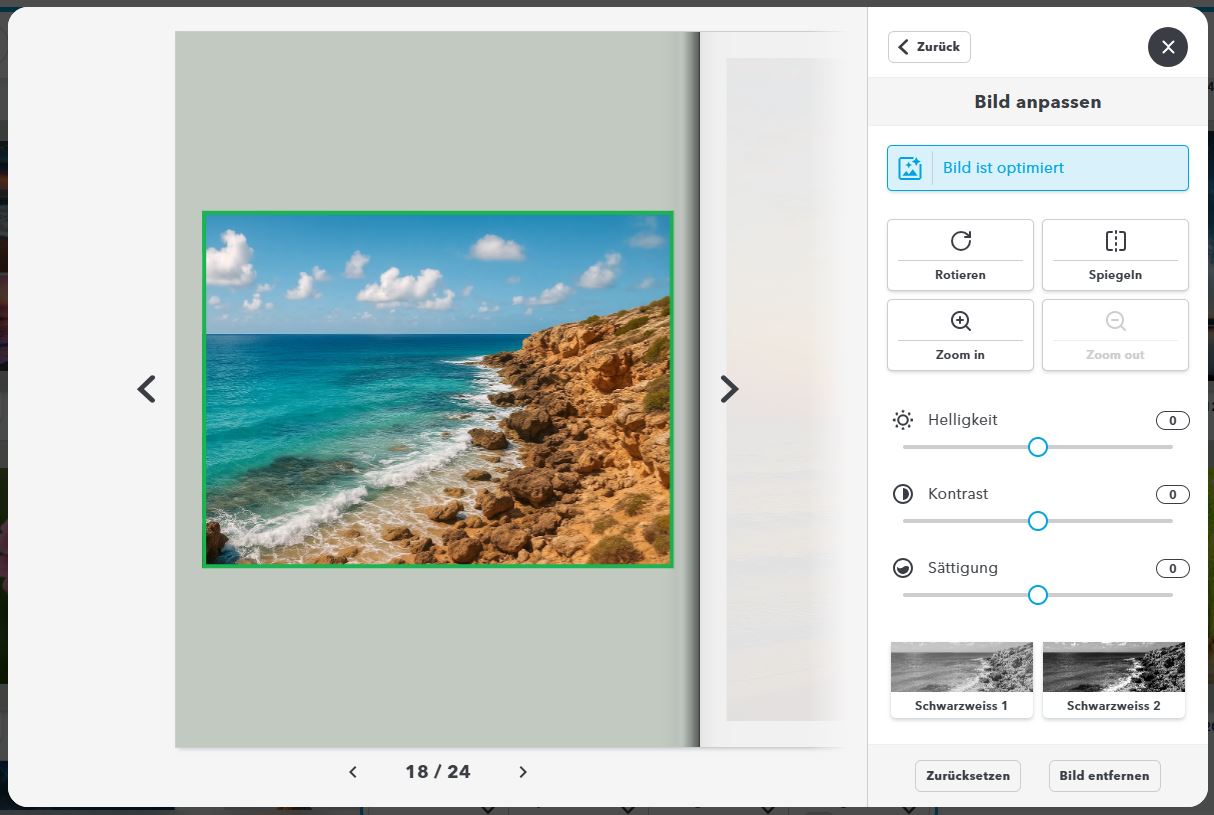This screenshot has height=815, width=1214.
Task: Go to the previous spread with the large left arrow
Action: coord(147,389)
